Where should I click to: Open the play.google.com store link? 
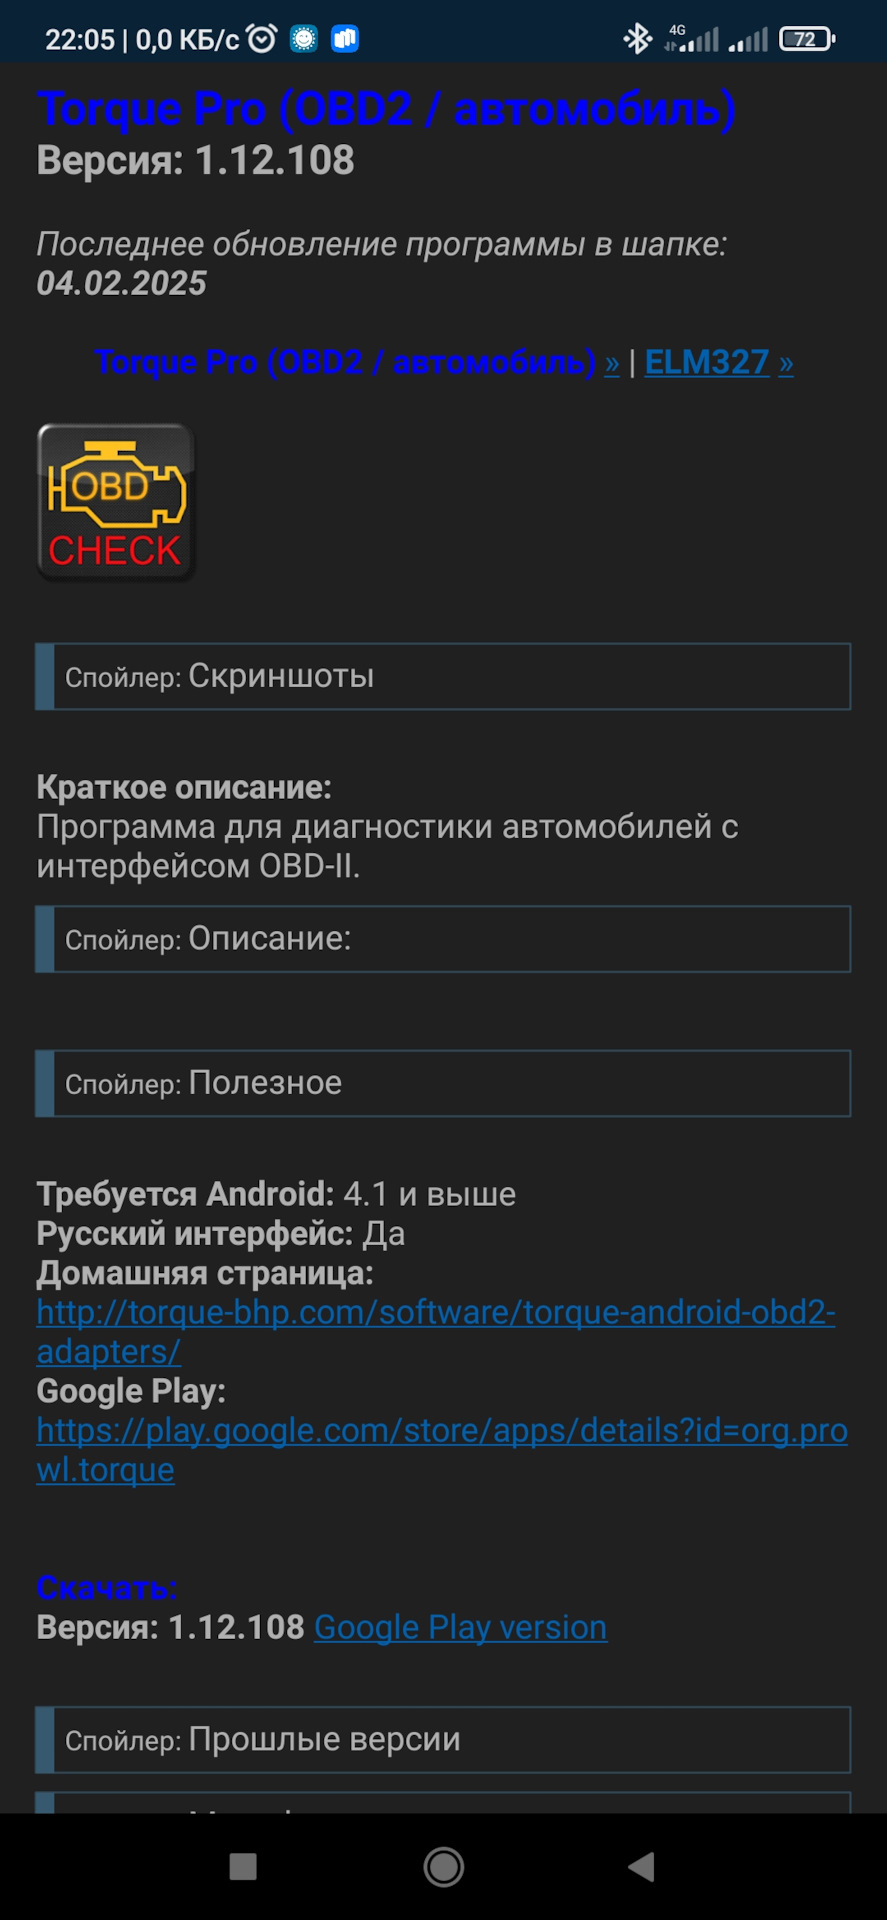coord(442,1450)
